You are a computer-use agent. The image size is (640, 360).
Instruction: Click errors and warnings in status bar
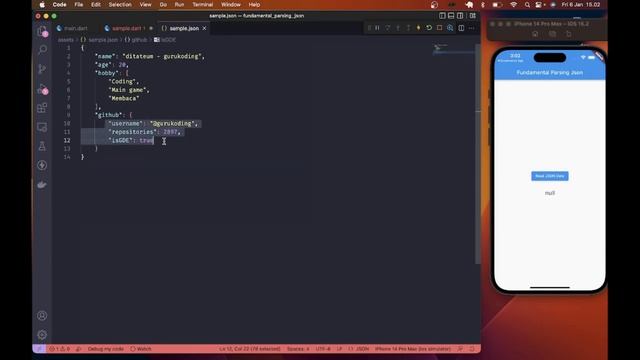pos(60,349)
